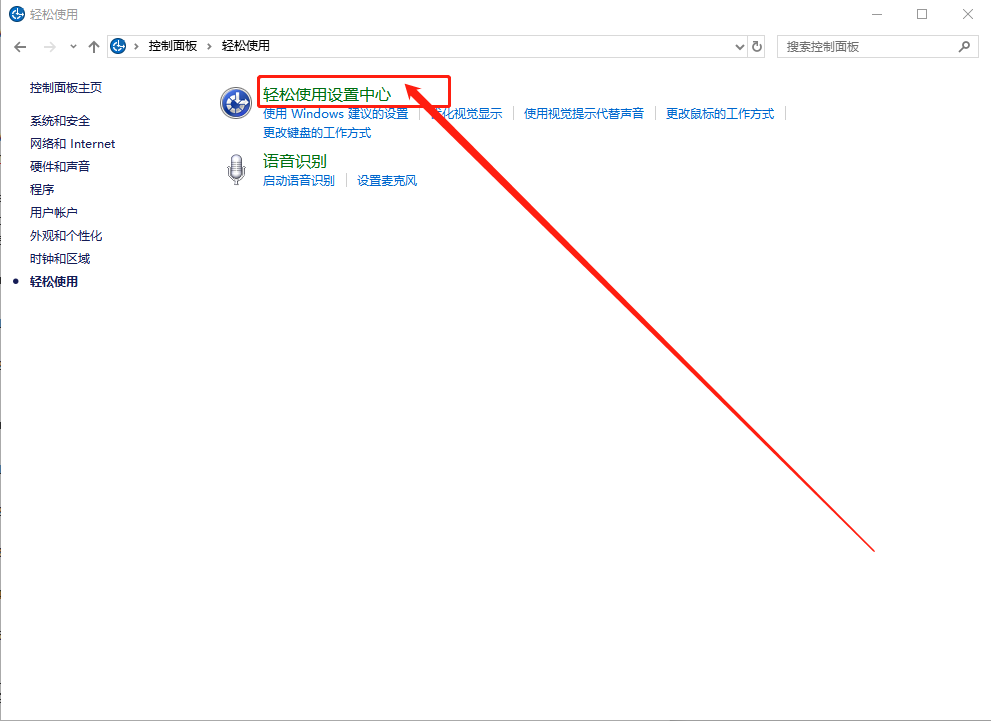Open the 更改鼠标的工作方式 link
Screen dimensions: 991x721
tap(720, 114)
